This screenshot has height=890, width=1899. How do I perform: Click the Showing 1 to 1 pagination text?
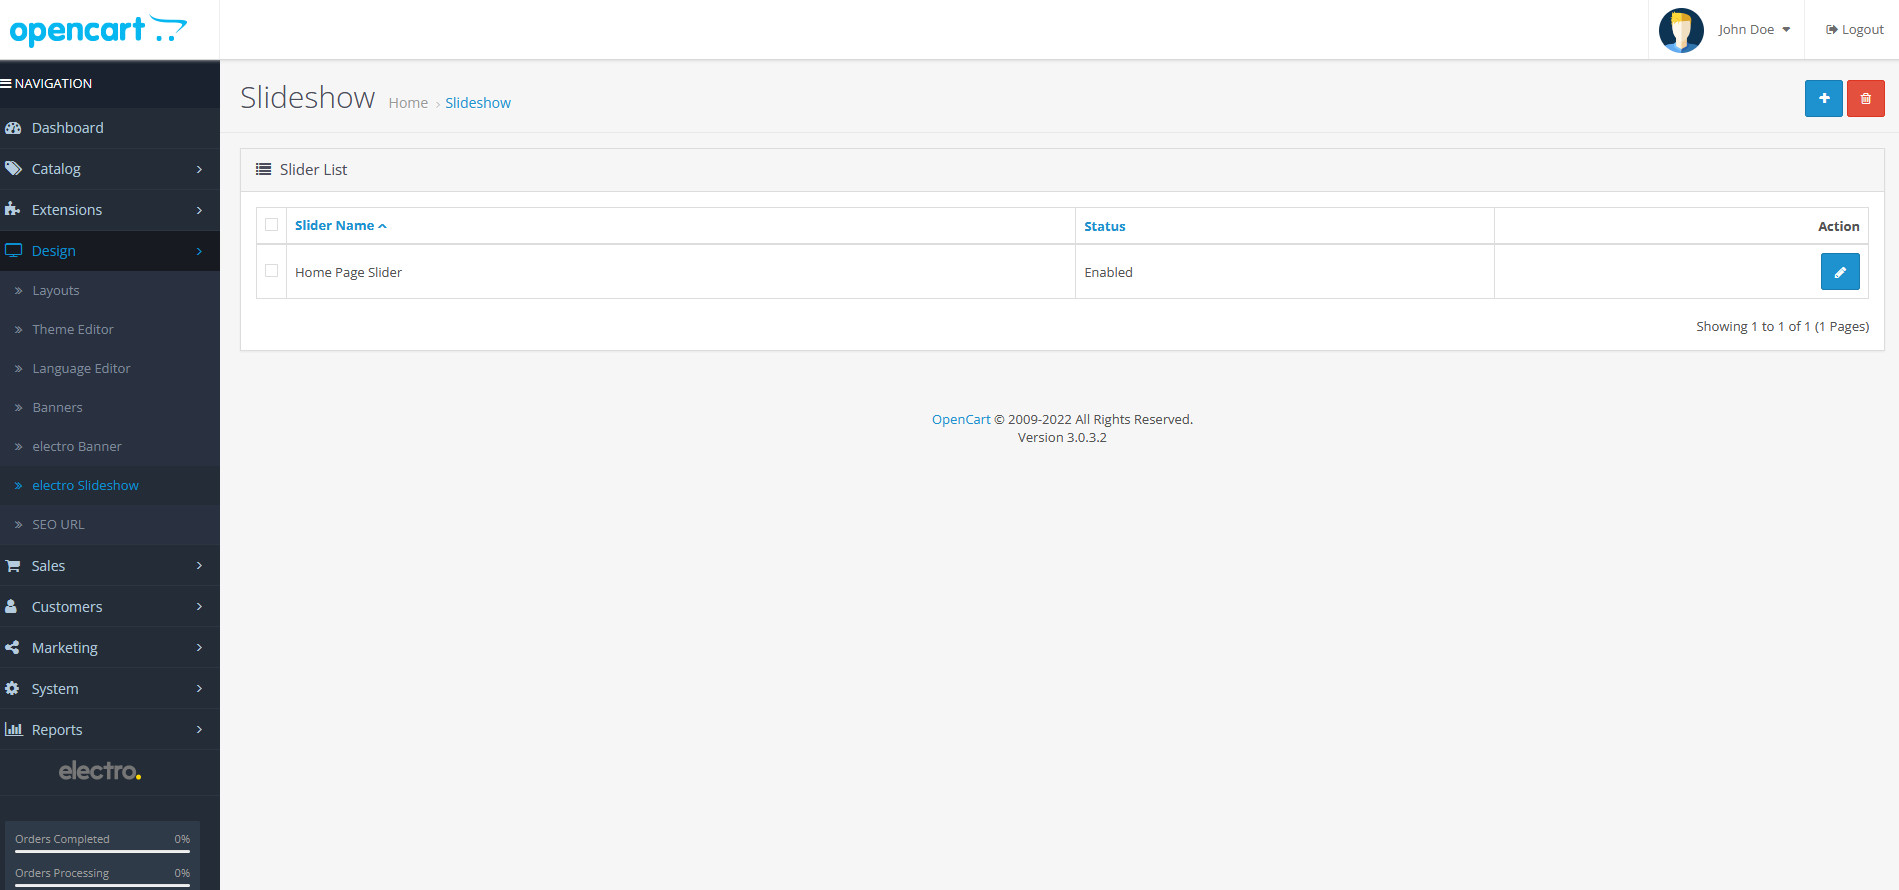click(x=1782, y=327)
